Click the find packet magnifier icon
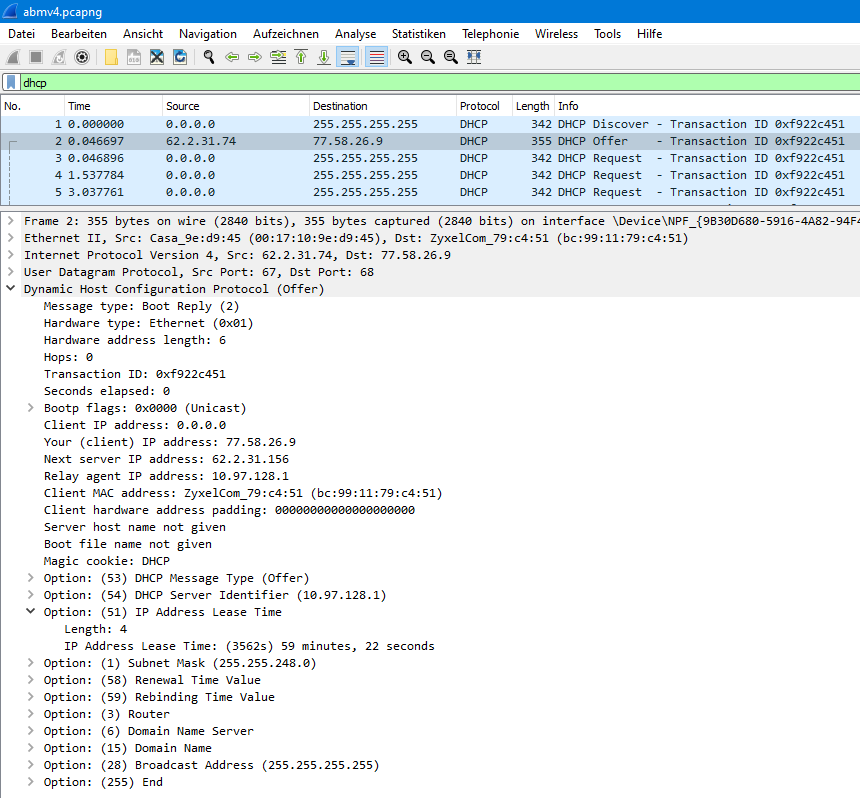The image size is (860, 798). [x=209, y=57]
